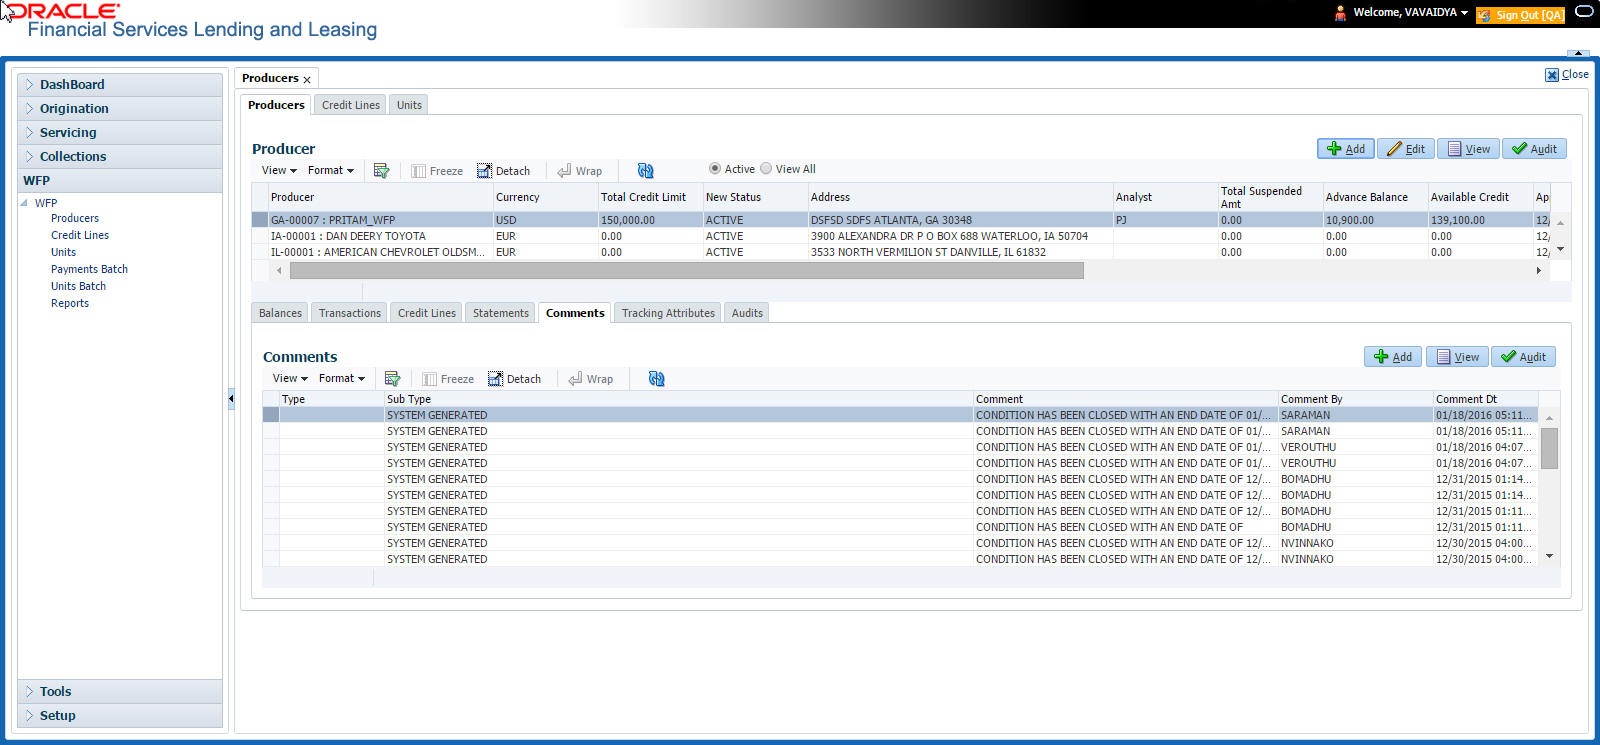The width and height of the screenshot is (1600, 745).
Task: Open the Producer View dropdown menu
Action: point(279,171)
